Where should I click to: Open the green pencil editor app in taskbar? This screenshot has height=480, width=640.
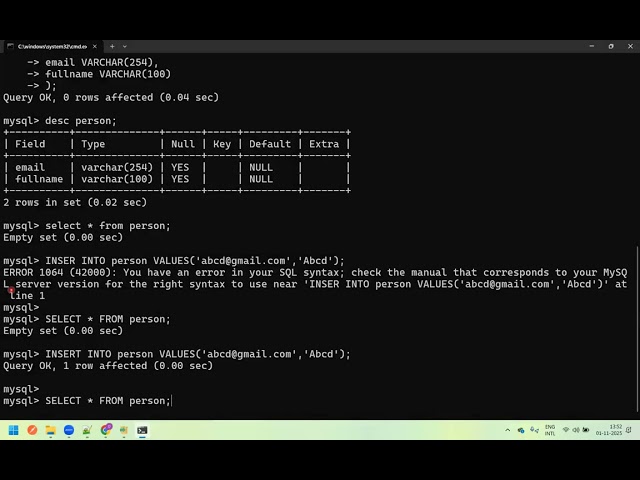(x=87, y=430)
